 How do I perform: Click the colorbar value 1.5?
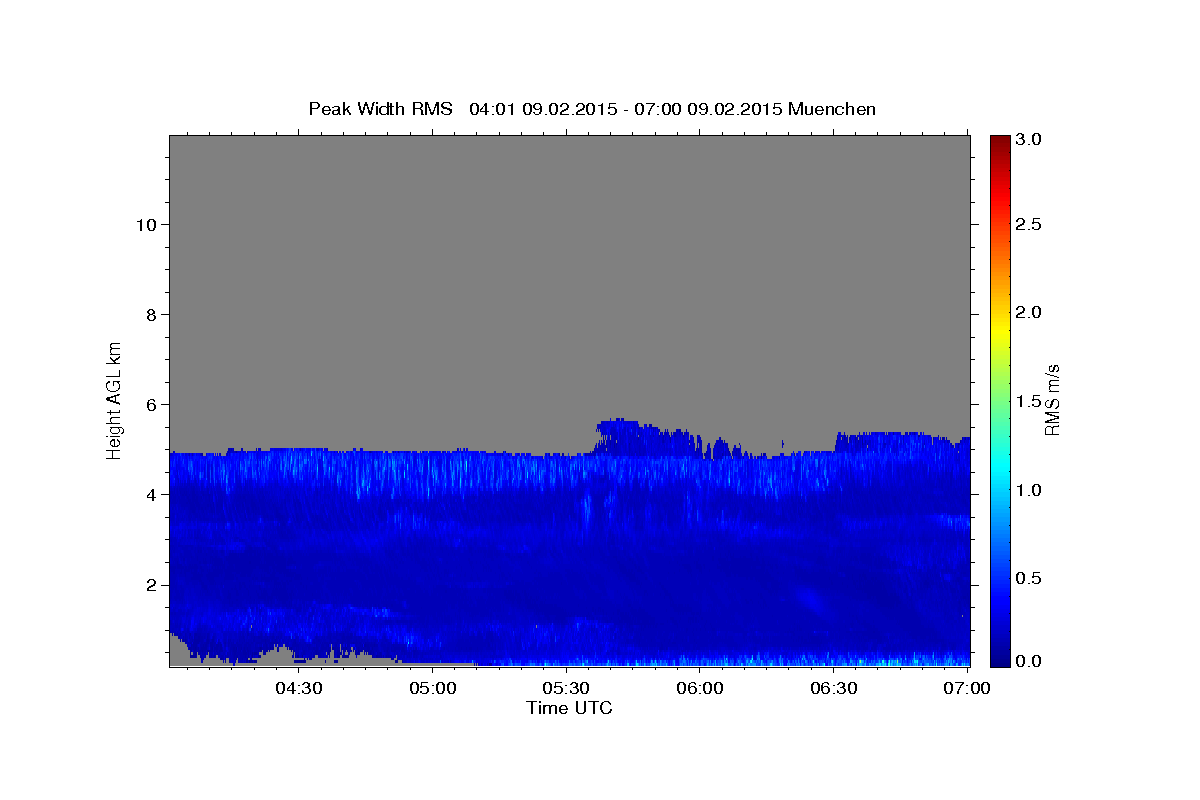tap(1029, 401)
